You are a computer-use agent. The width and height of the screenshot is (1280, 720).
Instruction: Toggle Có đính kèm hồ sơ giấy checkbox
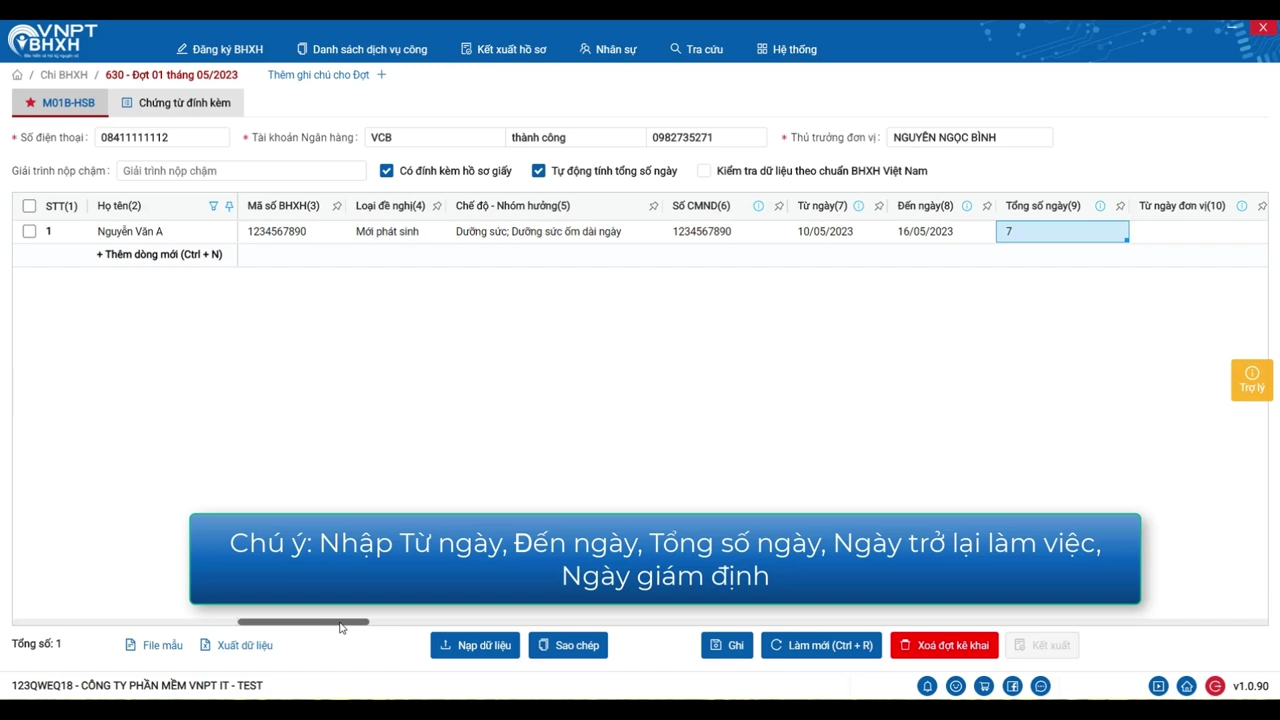click(x=386, y=171)
